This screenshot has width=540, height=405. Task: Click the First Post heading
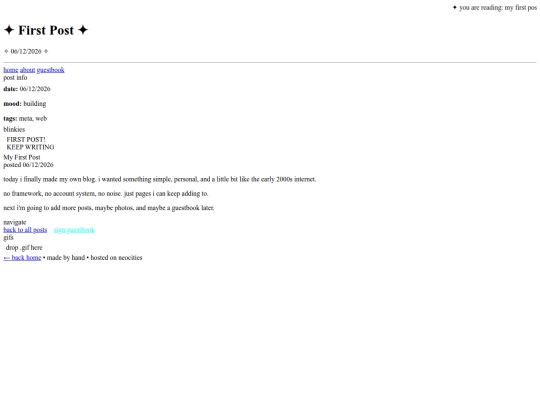[46, 30]
